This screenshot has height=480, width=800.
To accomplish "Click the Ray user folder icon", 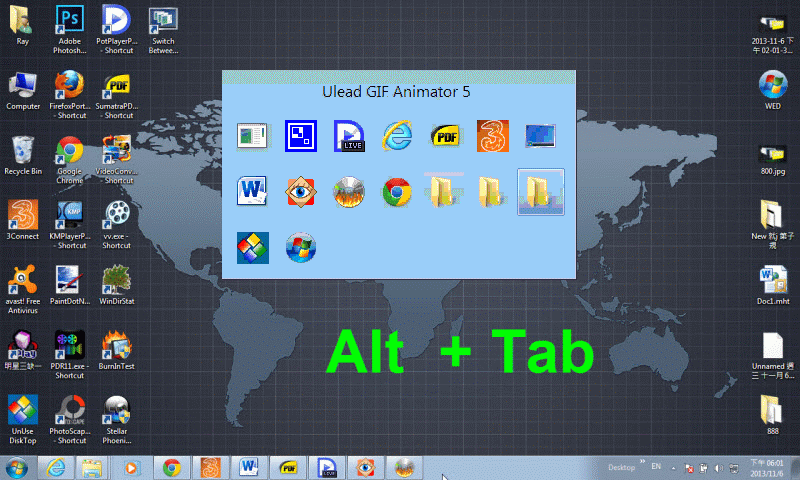I will (x=23, y=26).
